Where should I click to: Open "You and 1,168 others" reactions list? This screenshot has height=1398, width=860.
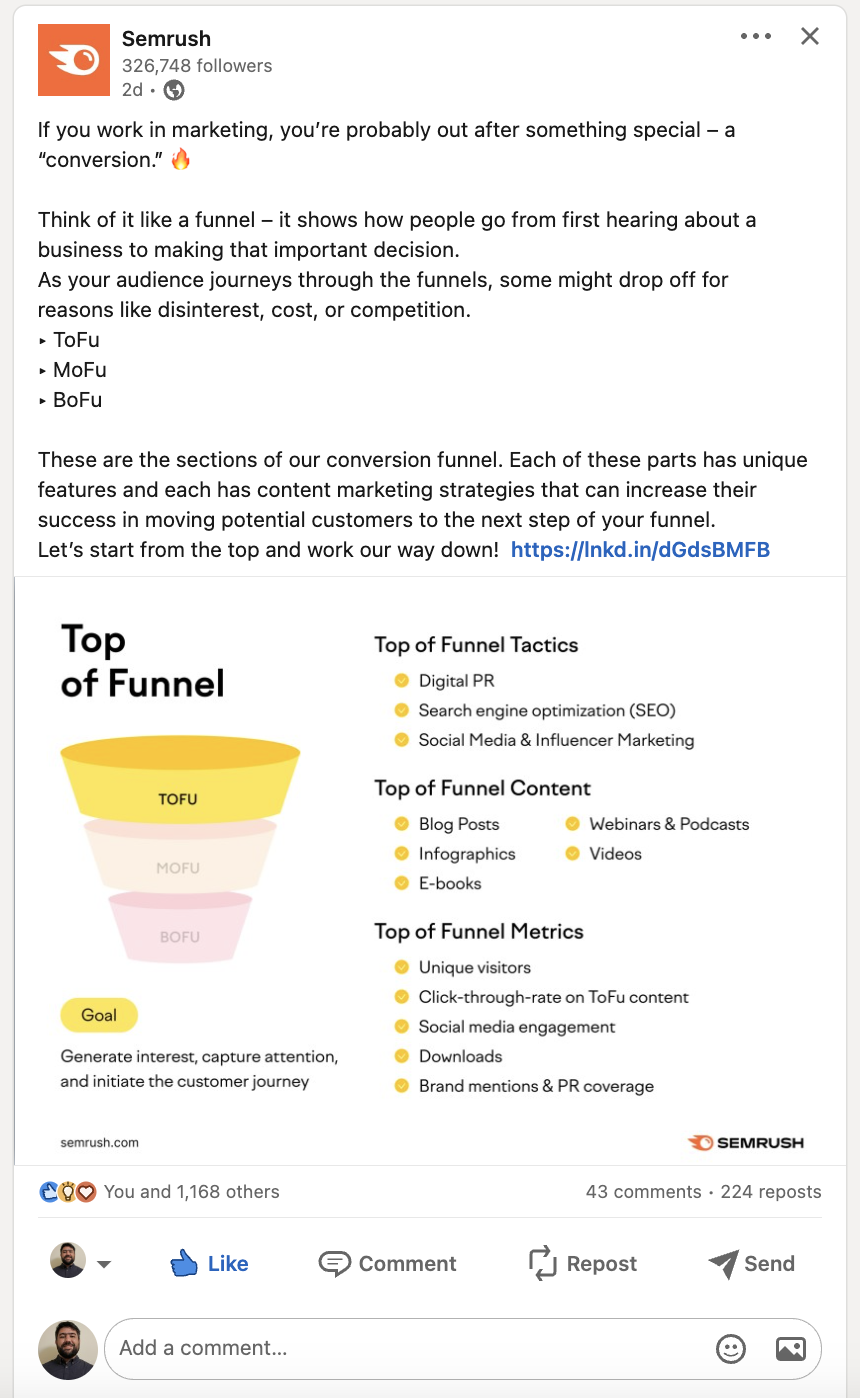point(192,1192)
